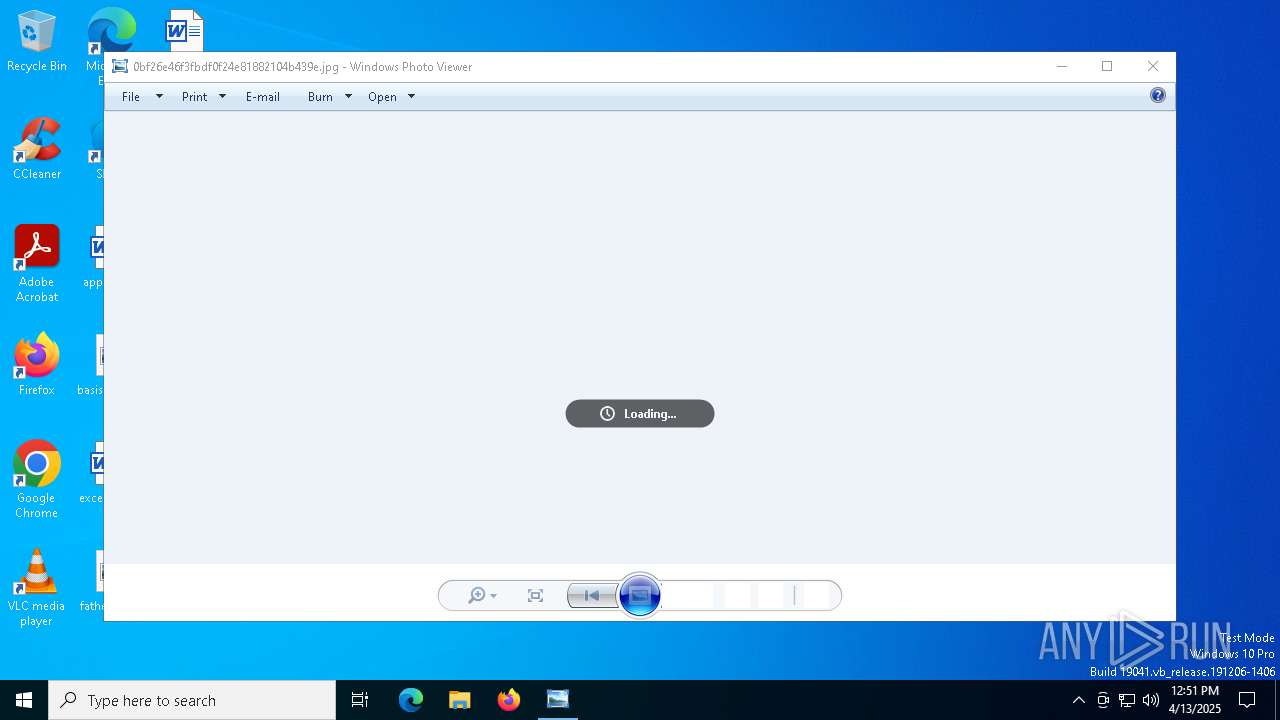This screenshot has height=720, width=1280.
Task: Click the Photo Viewer taskbar button
Action: (558, 700)
